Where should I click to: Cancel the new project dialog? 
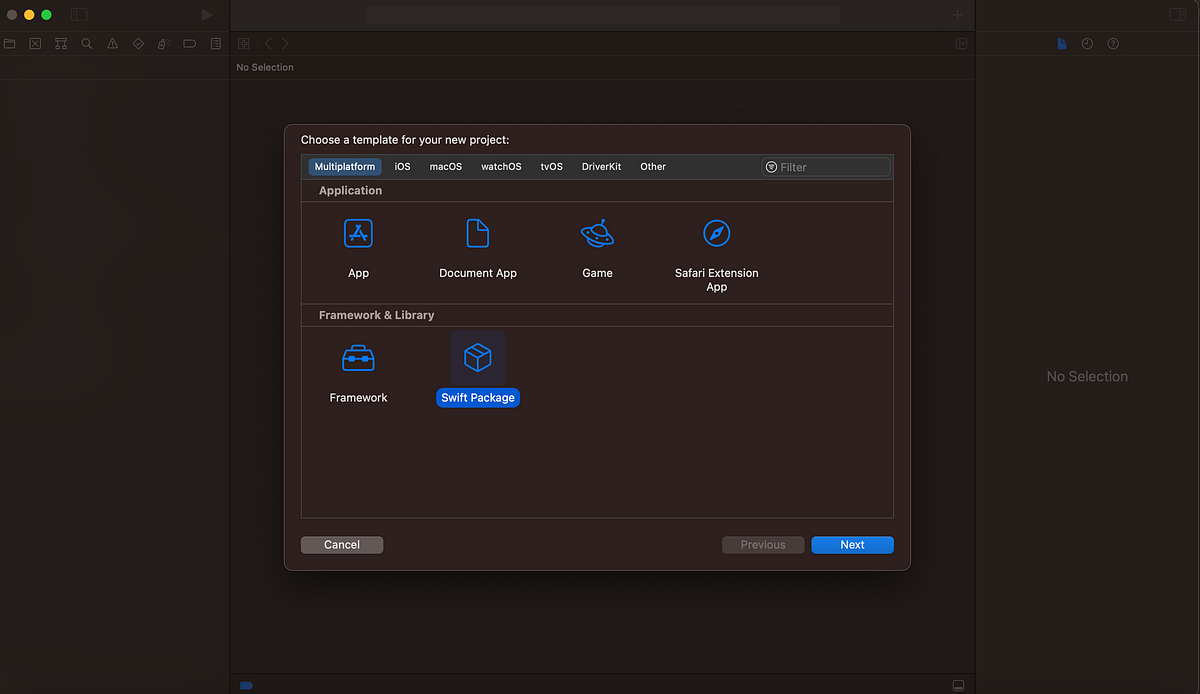tap(342, 544)
